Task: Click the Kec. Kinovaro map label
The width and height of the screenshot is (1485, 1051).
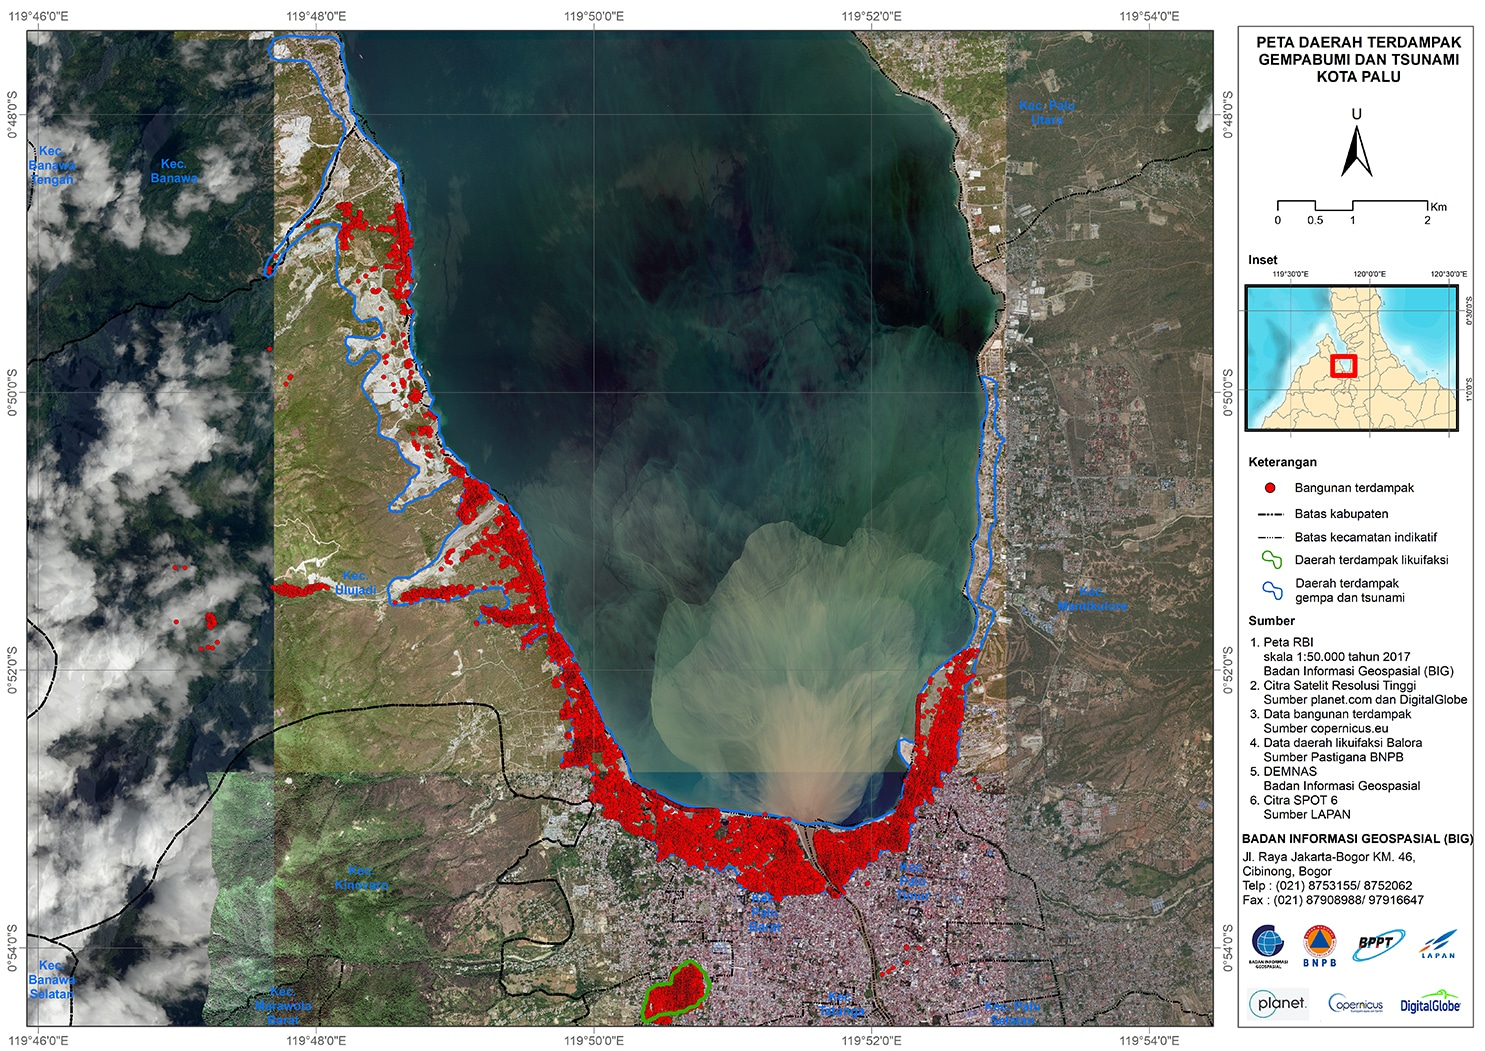Action: click(x=361, y=878)
